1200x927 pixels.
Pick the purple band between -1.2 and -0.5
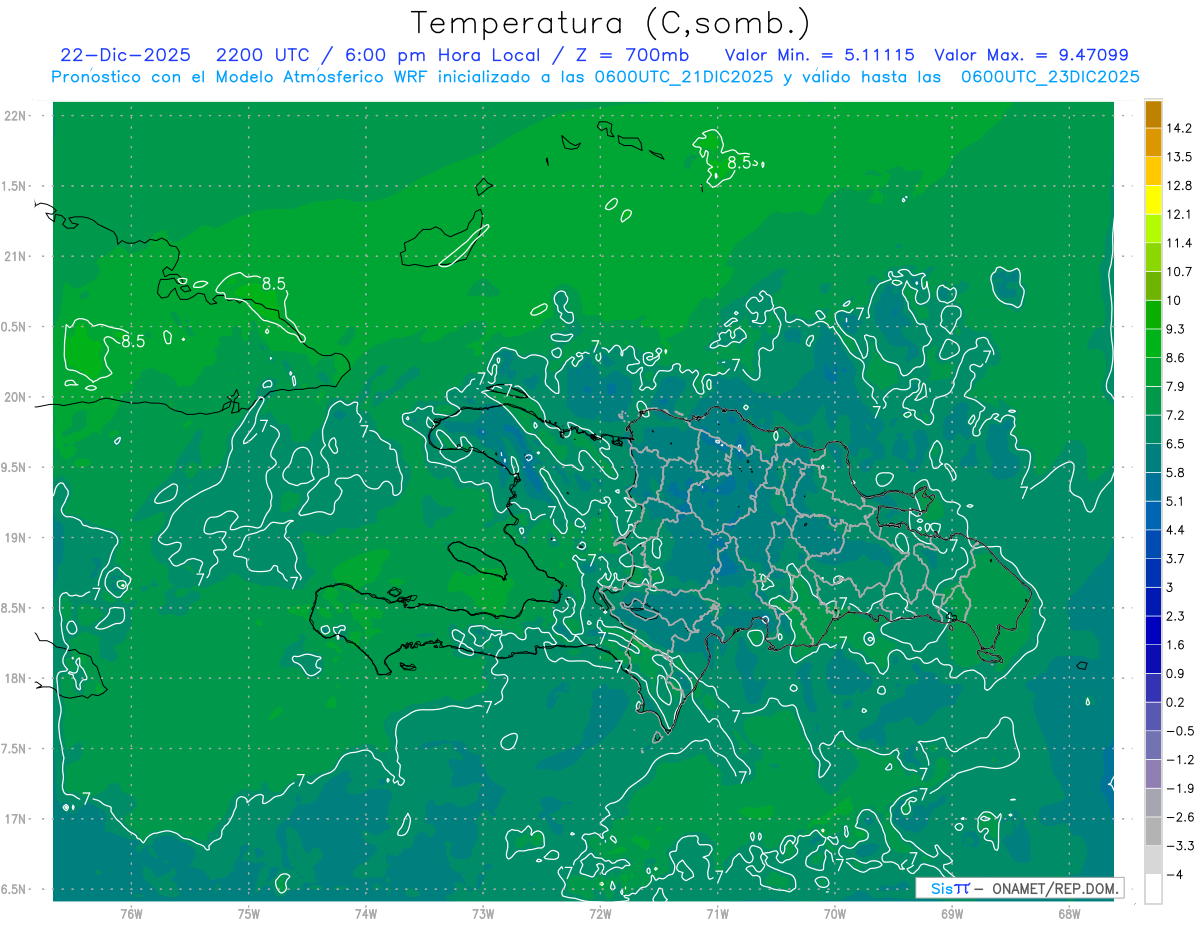pyautogui.click(x=1153, y=746)
